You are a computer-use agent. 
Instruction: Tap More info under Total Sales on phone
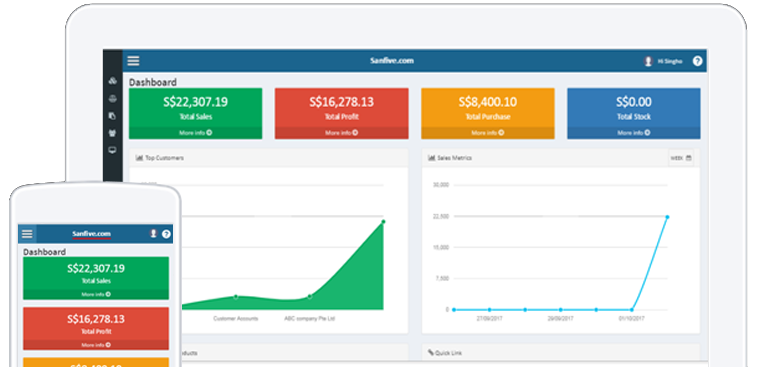[x=96, y=294]
